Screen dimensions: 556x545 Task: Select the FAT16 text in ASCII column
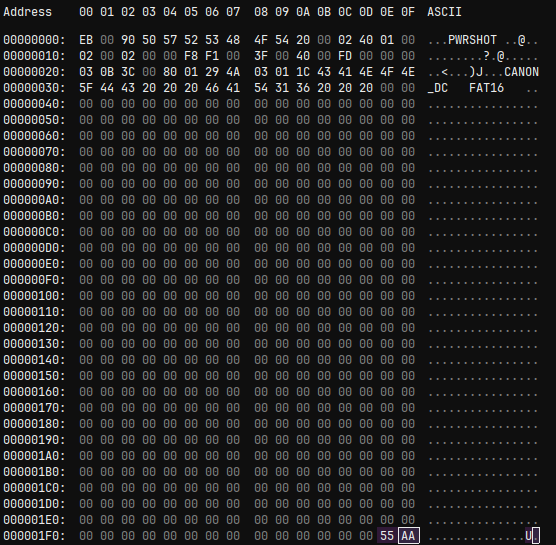(486, 88)
